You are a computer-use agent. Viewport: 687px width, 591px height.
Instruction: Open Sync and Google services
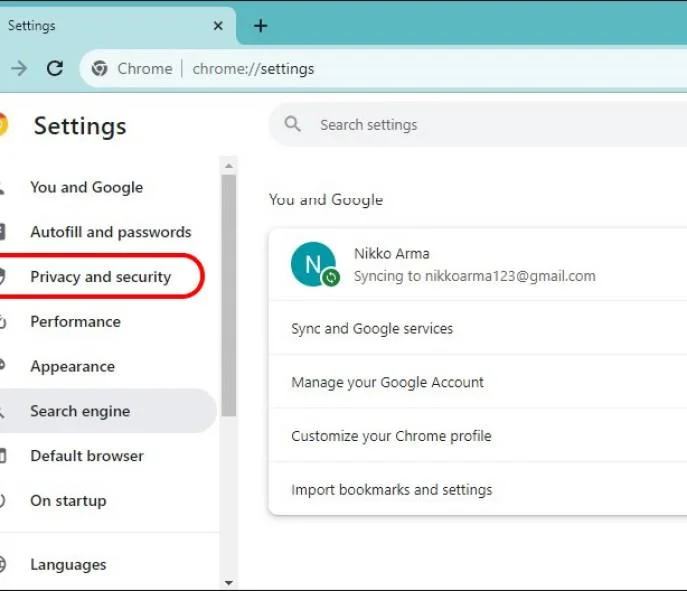pyautogui.click(x=478, y=328)
